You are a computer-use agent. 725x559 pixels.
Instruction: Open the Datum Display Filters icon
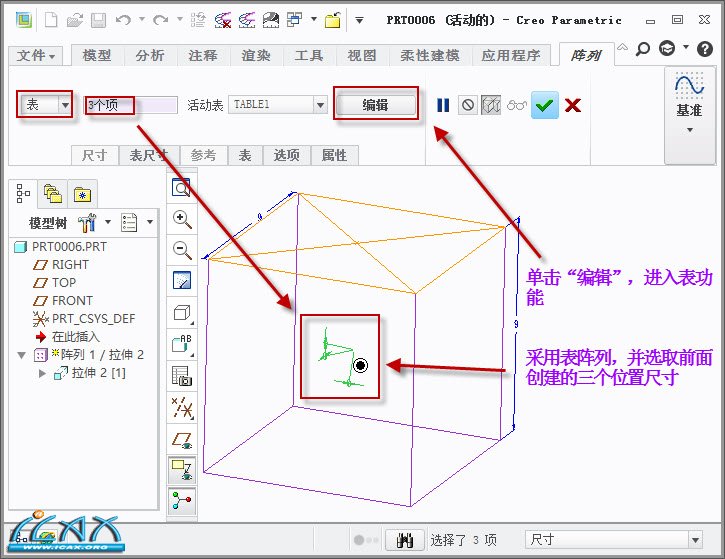click(182, 408)
